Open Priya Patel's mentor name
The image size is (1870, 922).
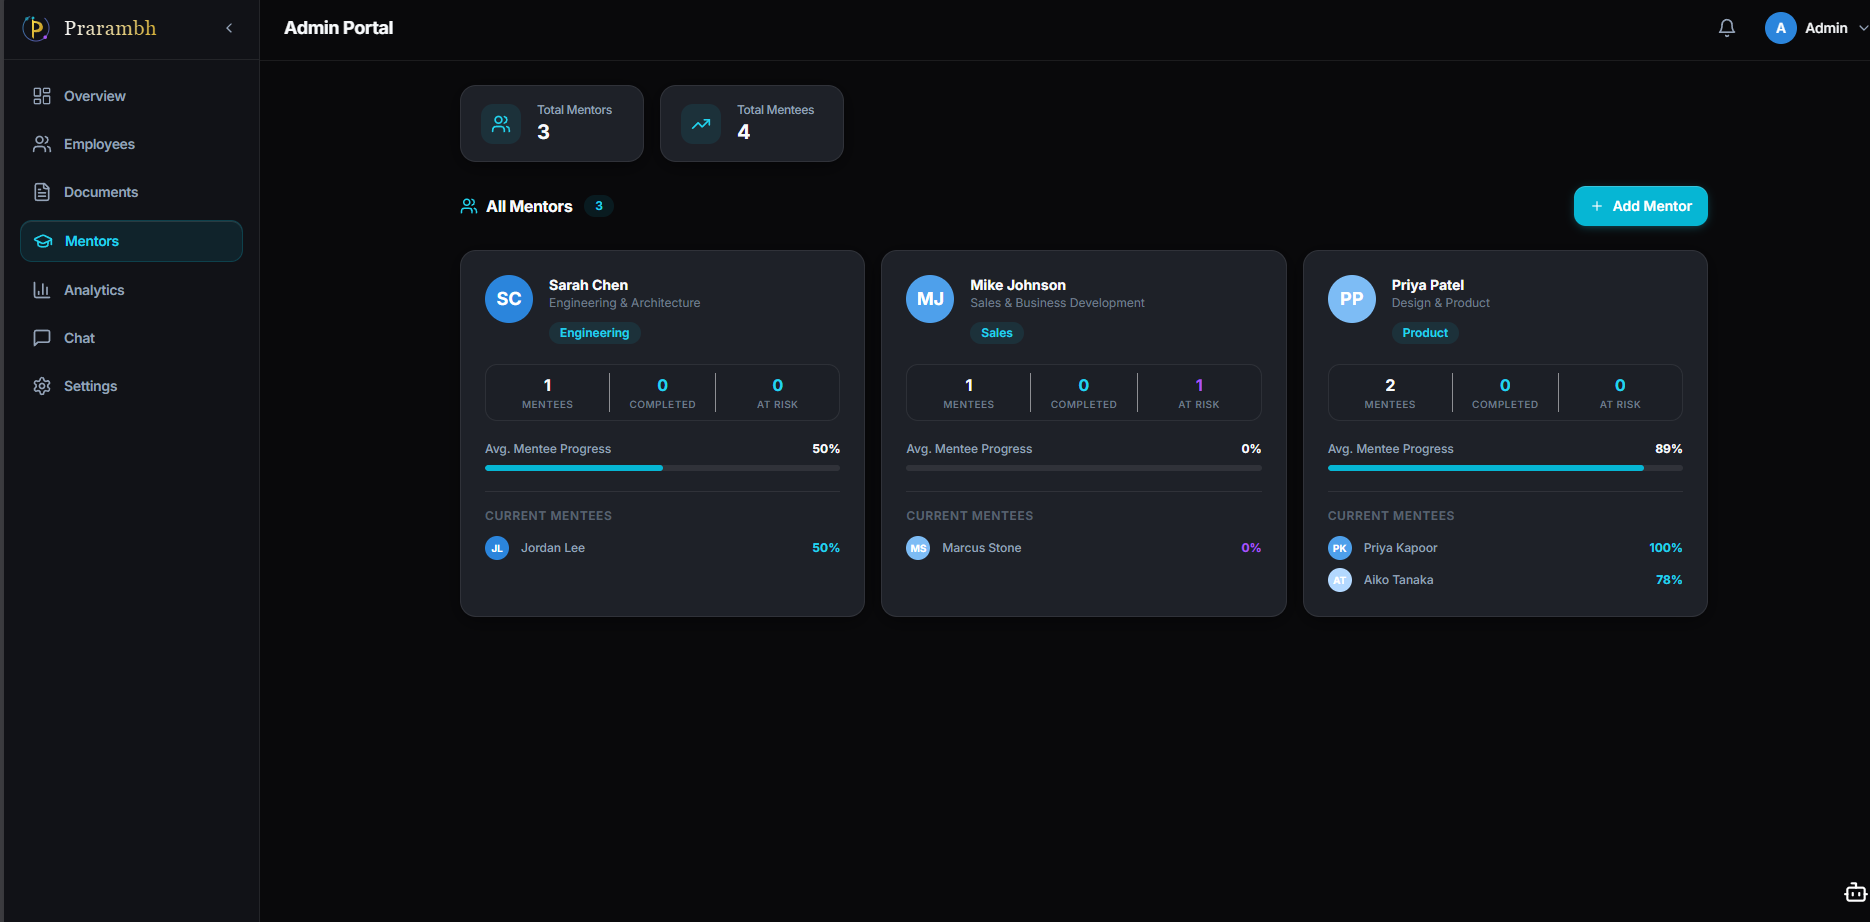point(1428,285)
